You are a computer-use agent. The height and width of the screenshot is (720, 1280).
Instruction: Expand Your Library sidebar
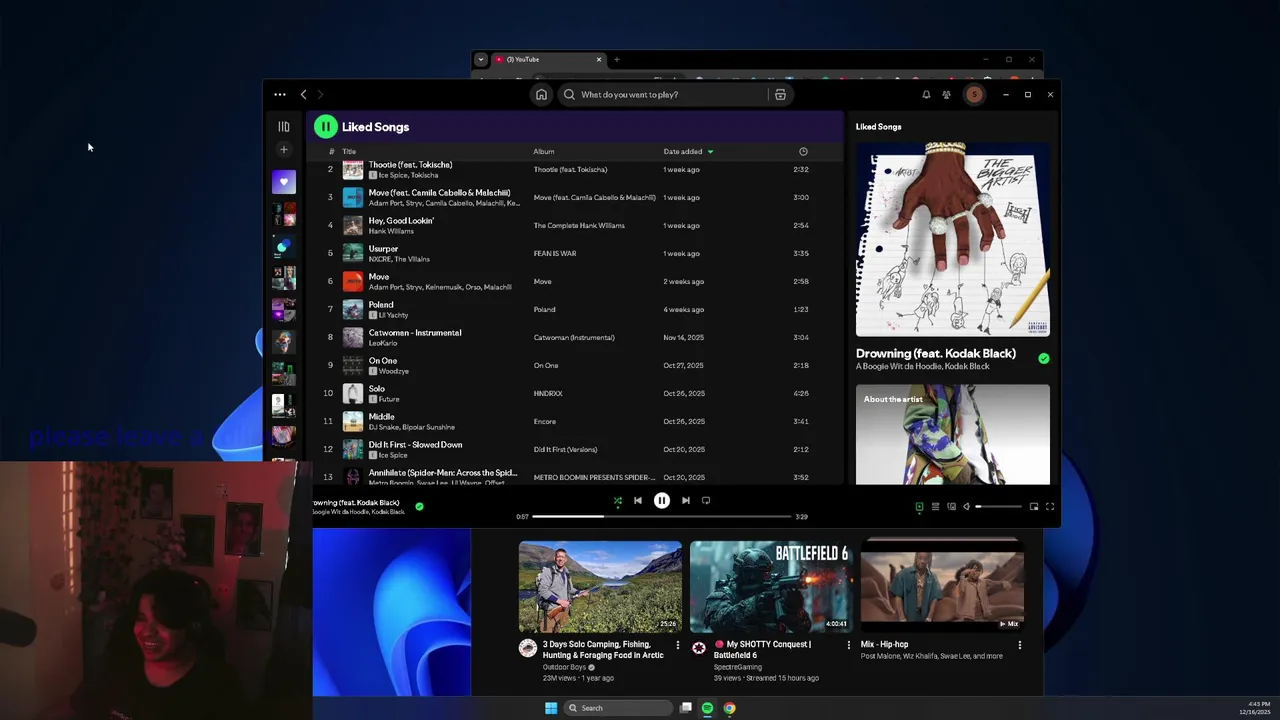tap(284, 127)
